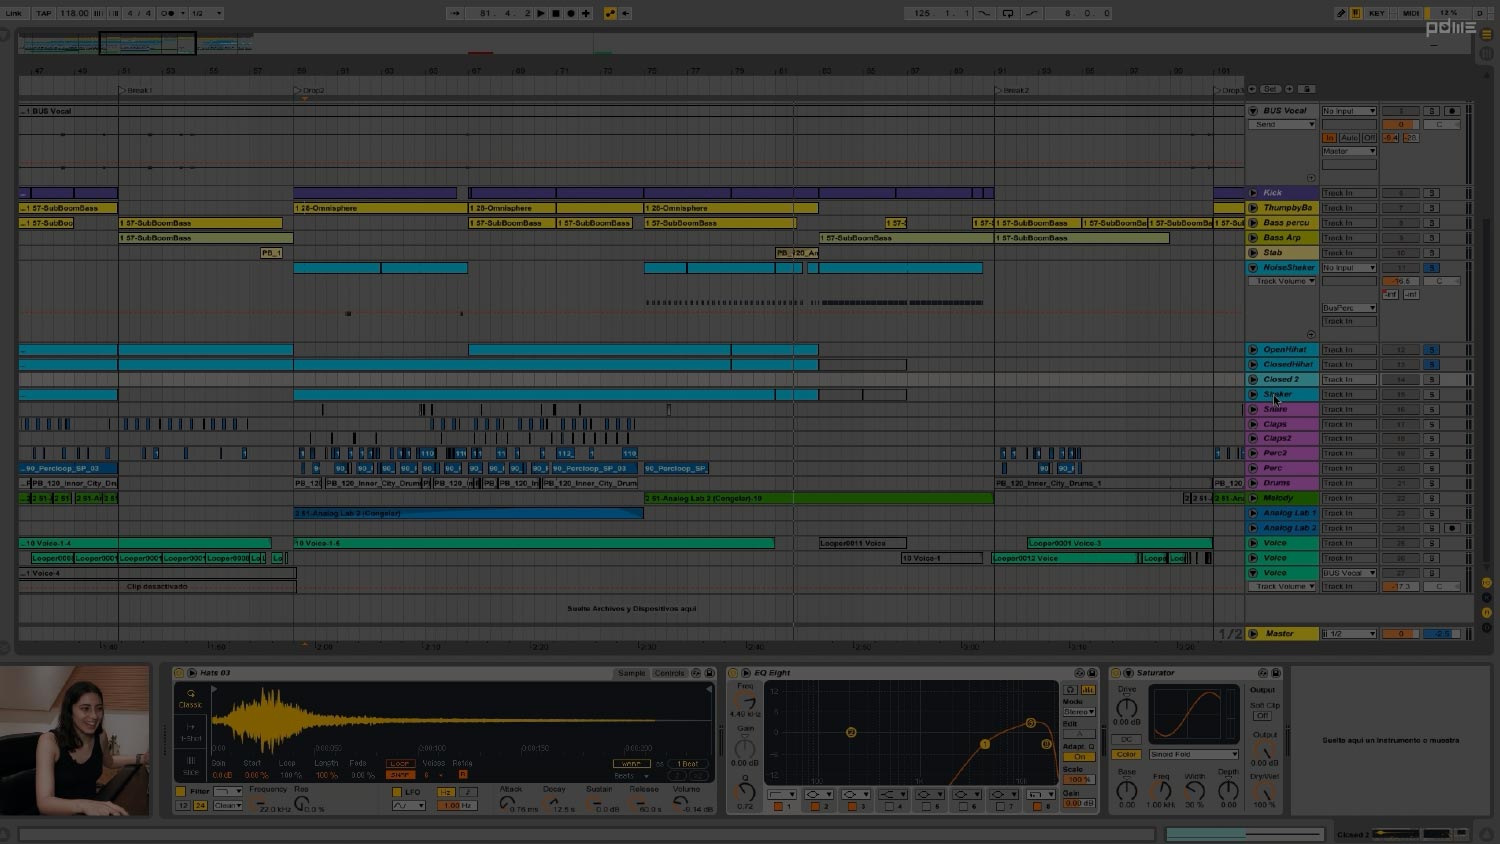The width and height of the screenshot is (1500, 844).
Task: Toggle the Hats 03 device activator
Action: click(x=179, y=673)
